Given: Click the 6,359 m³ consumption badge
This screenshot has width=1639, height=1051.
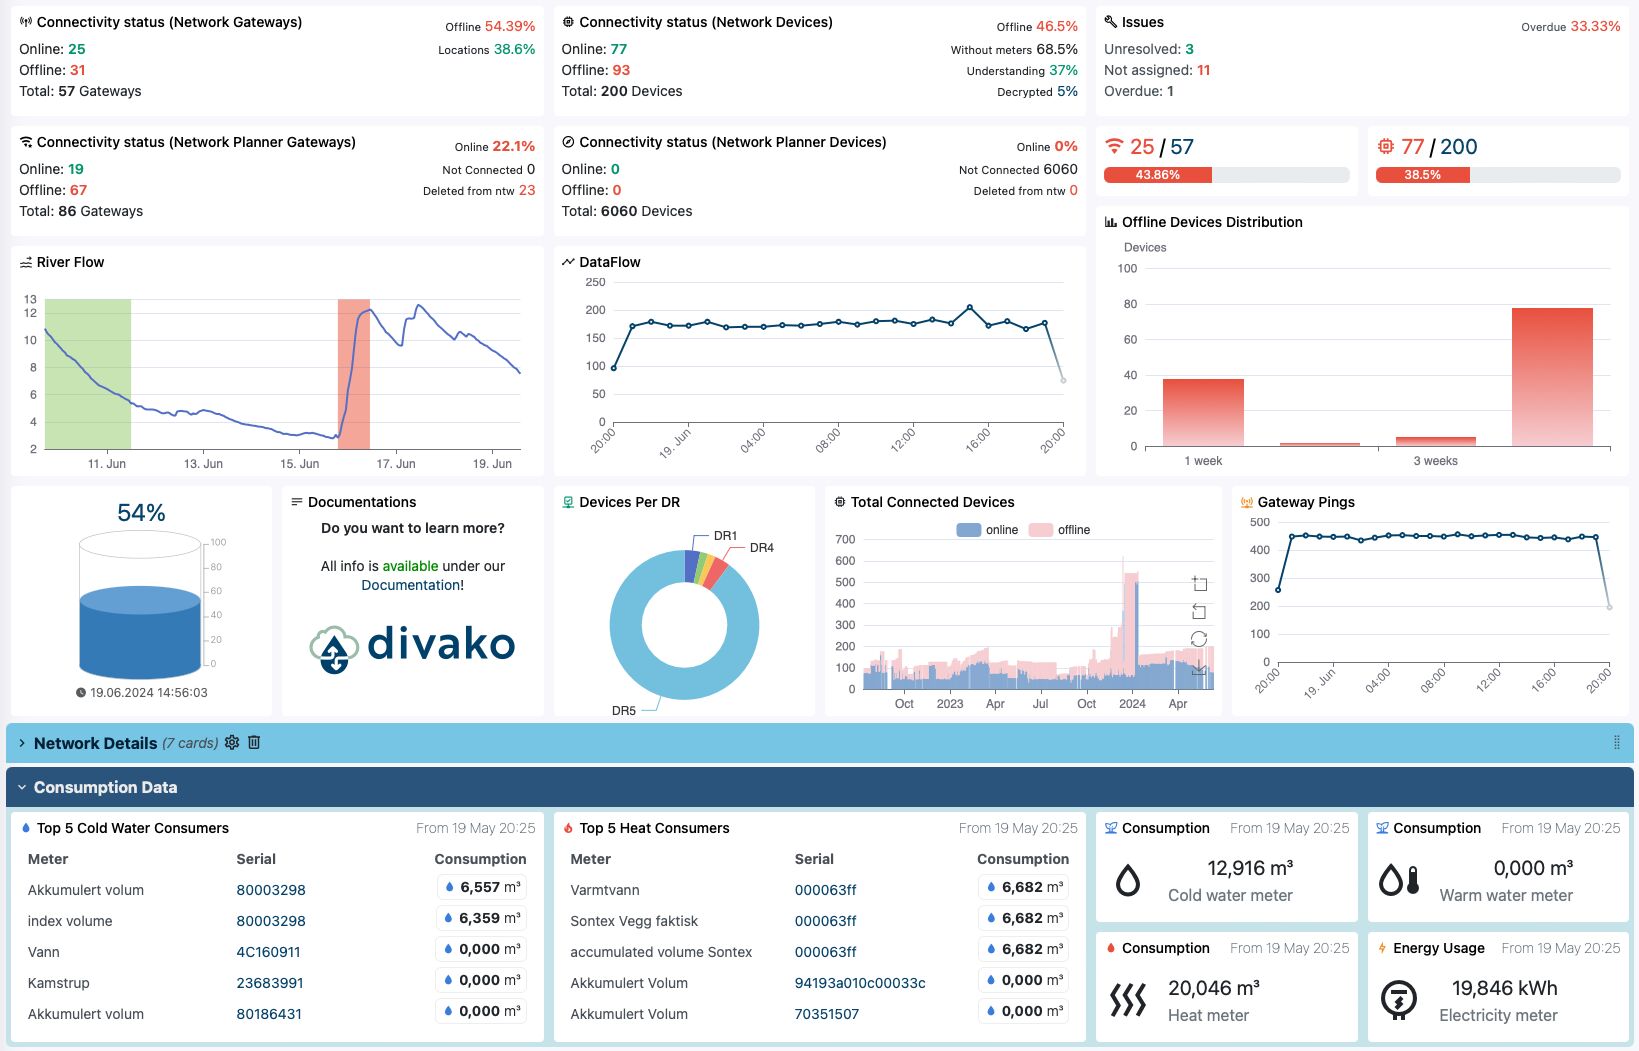Looking at the screenshot, I should [481, 918].
